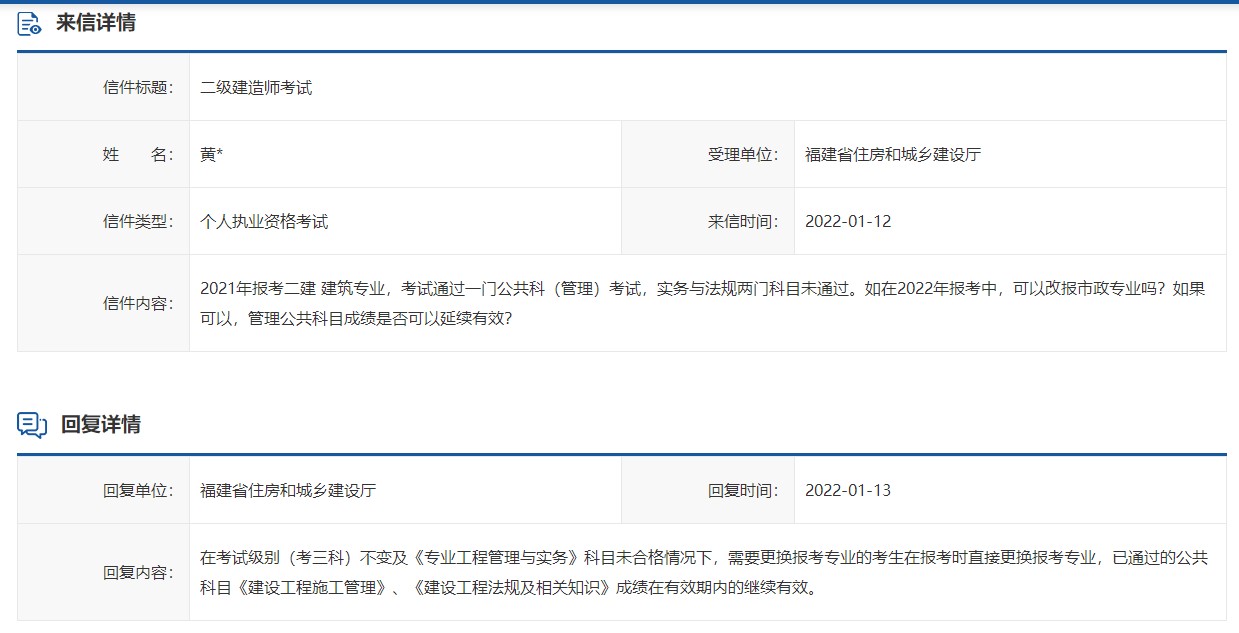Select the letter type 个人执业资格考试
Image resolution: width=1239 pixels, height=633 pixels.
point(262,221)
